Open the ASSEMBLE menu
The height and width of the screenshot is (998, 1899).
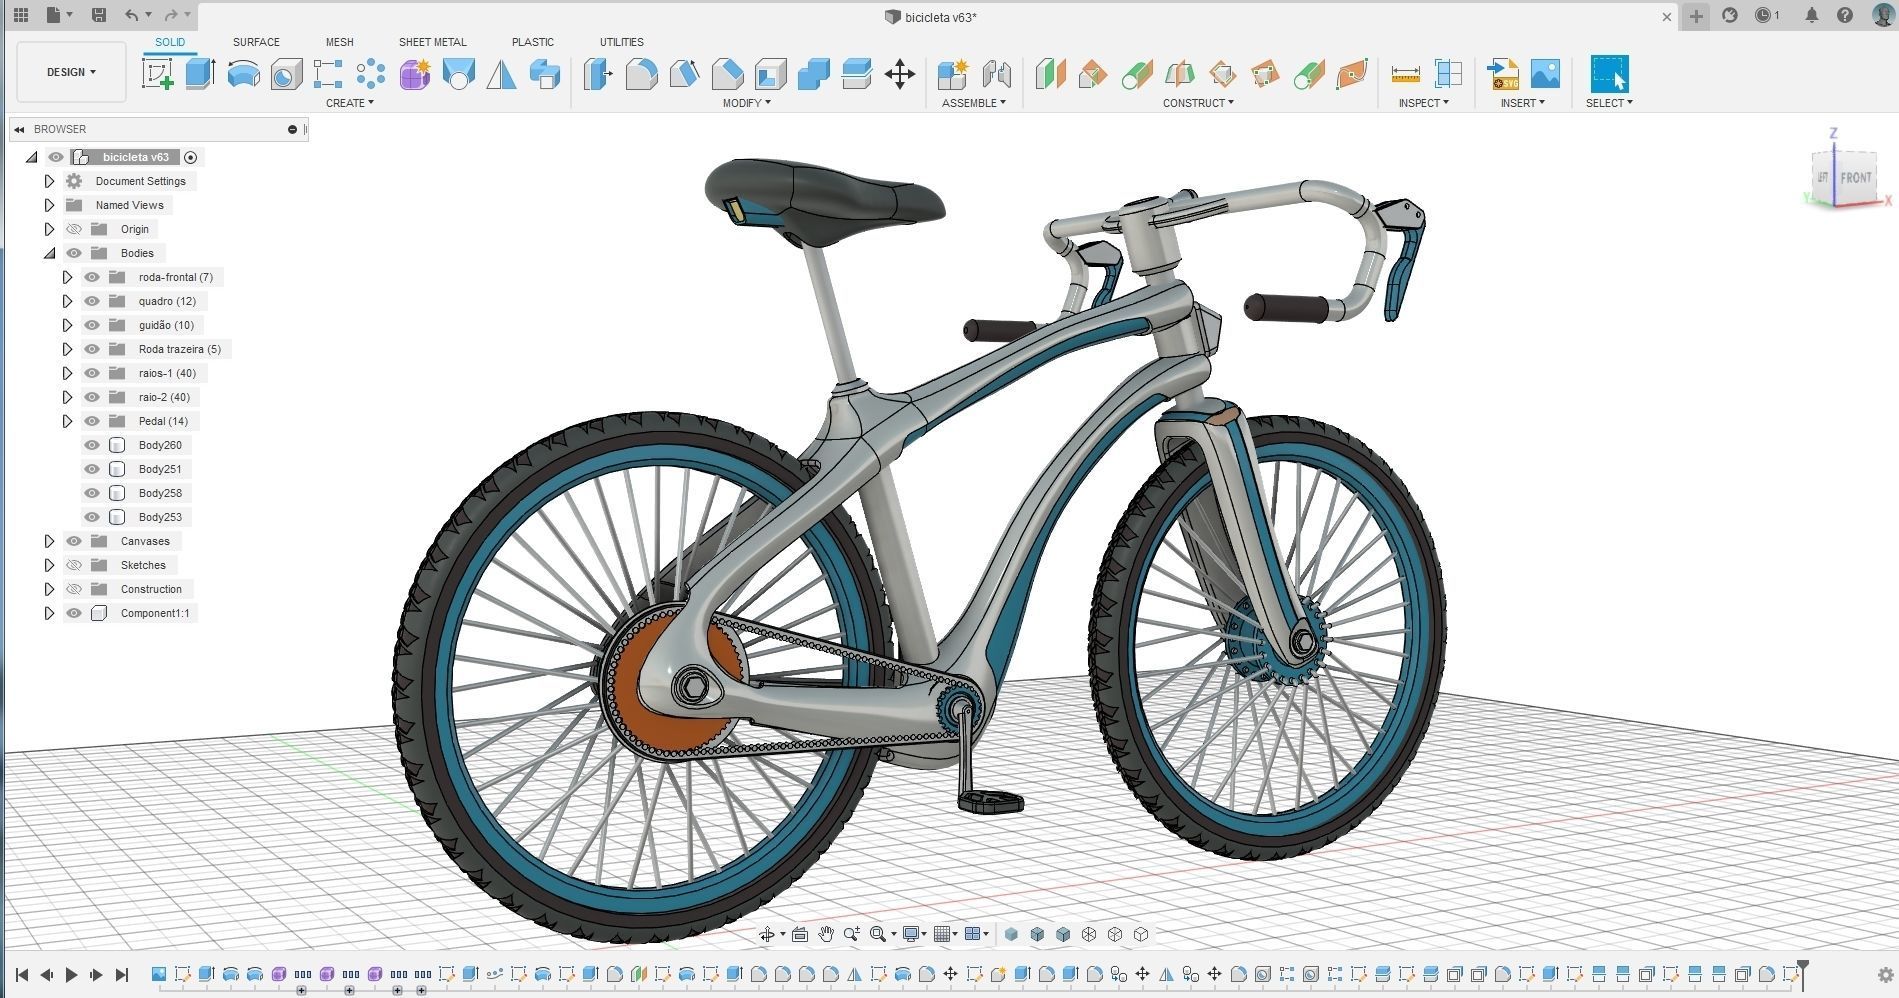click(x=973, y=103)
